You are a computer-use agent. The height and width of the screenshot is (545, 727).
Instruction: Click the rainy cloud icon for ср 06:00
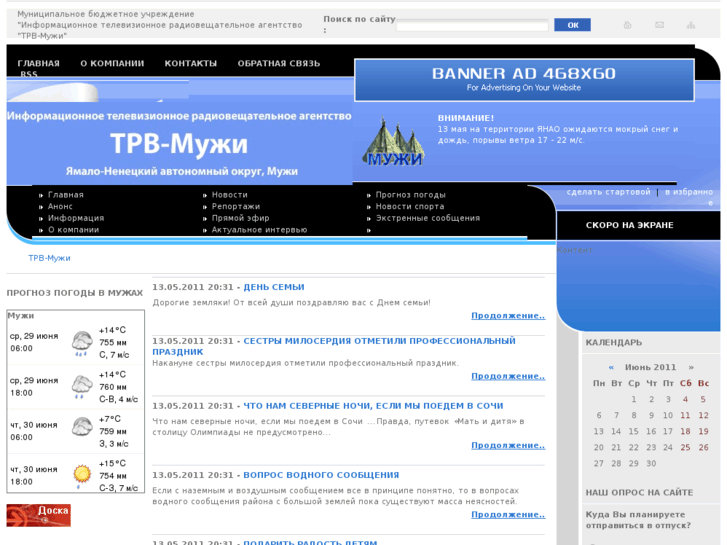point(82,343)
